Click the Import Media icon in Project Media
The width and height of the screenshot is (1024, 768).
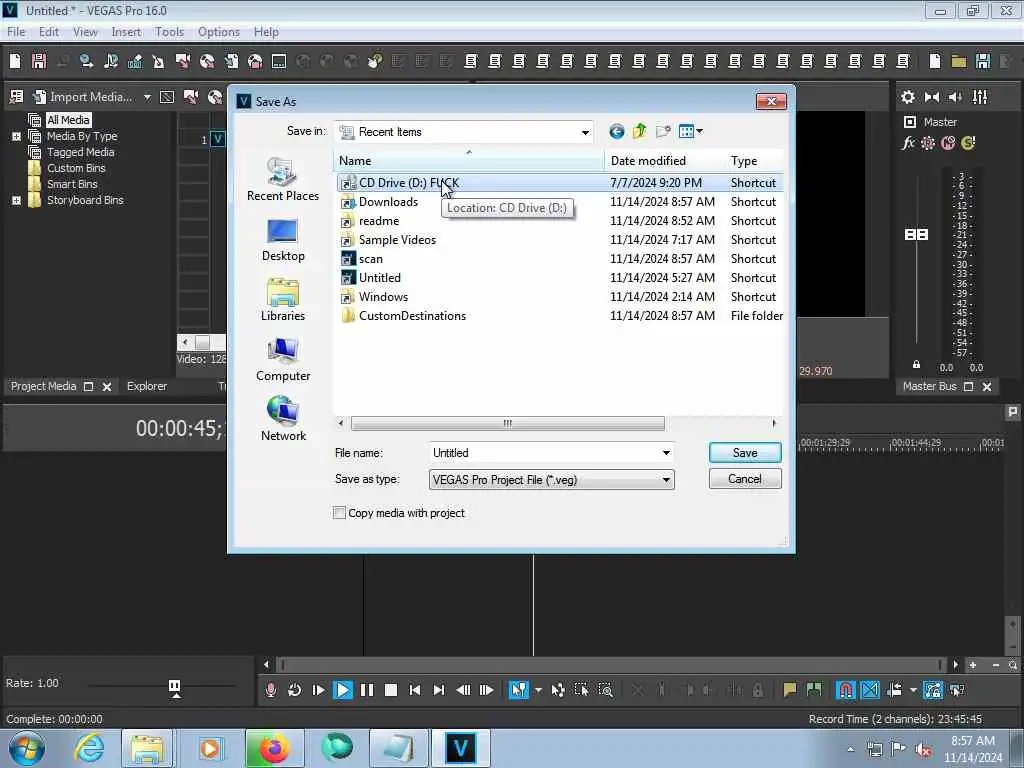pyautogui.click(x=39, y=97)
